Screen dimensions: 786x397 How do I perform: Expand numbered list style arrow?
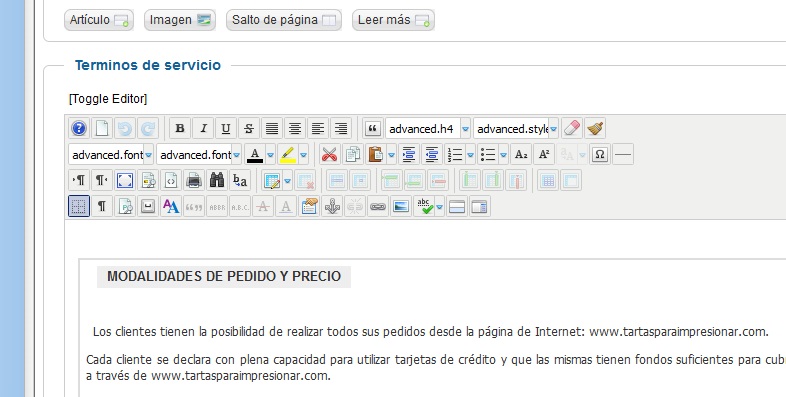[x=470, y=155]
